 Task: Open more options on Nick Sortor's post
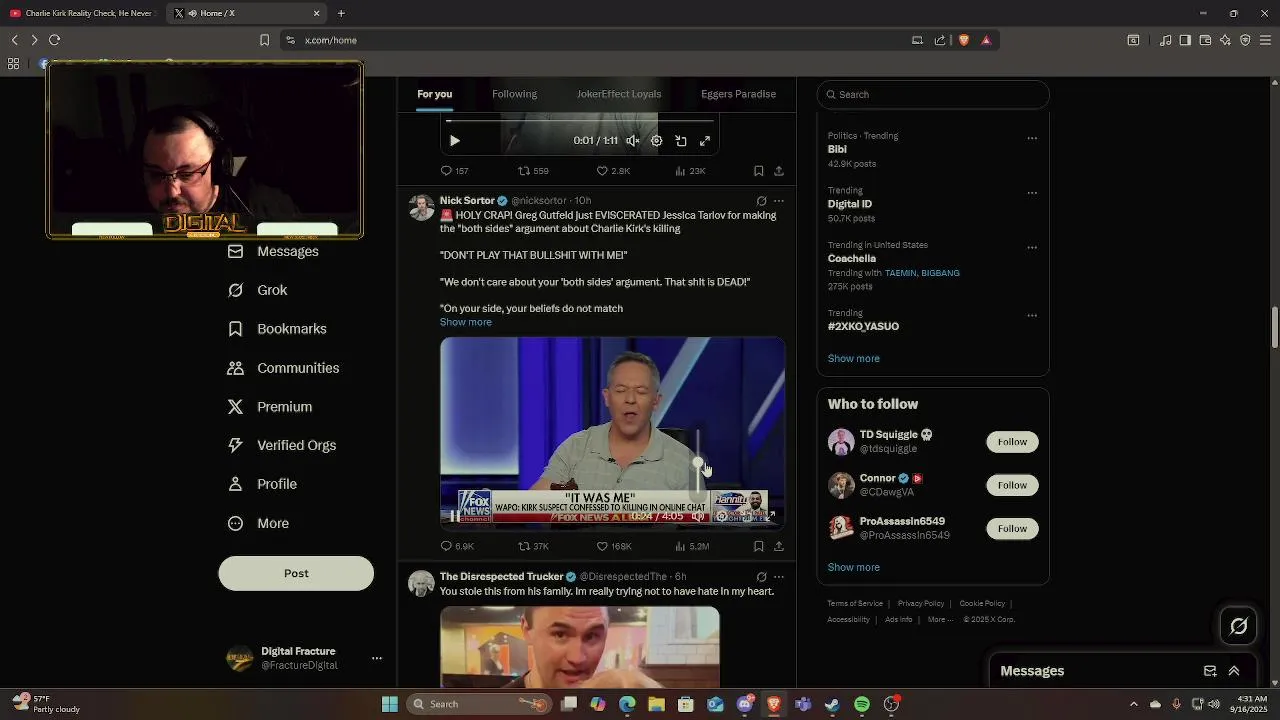tap(779, 201)
